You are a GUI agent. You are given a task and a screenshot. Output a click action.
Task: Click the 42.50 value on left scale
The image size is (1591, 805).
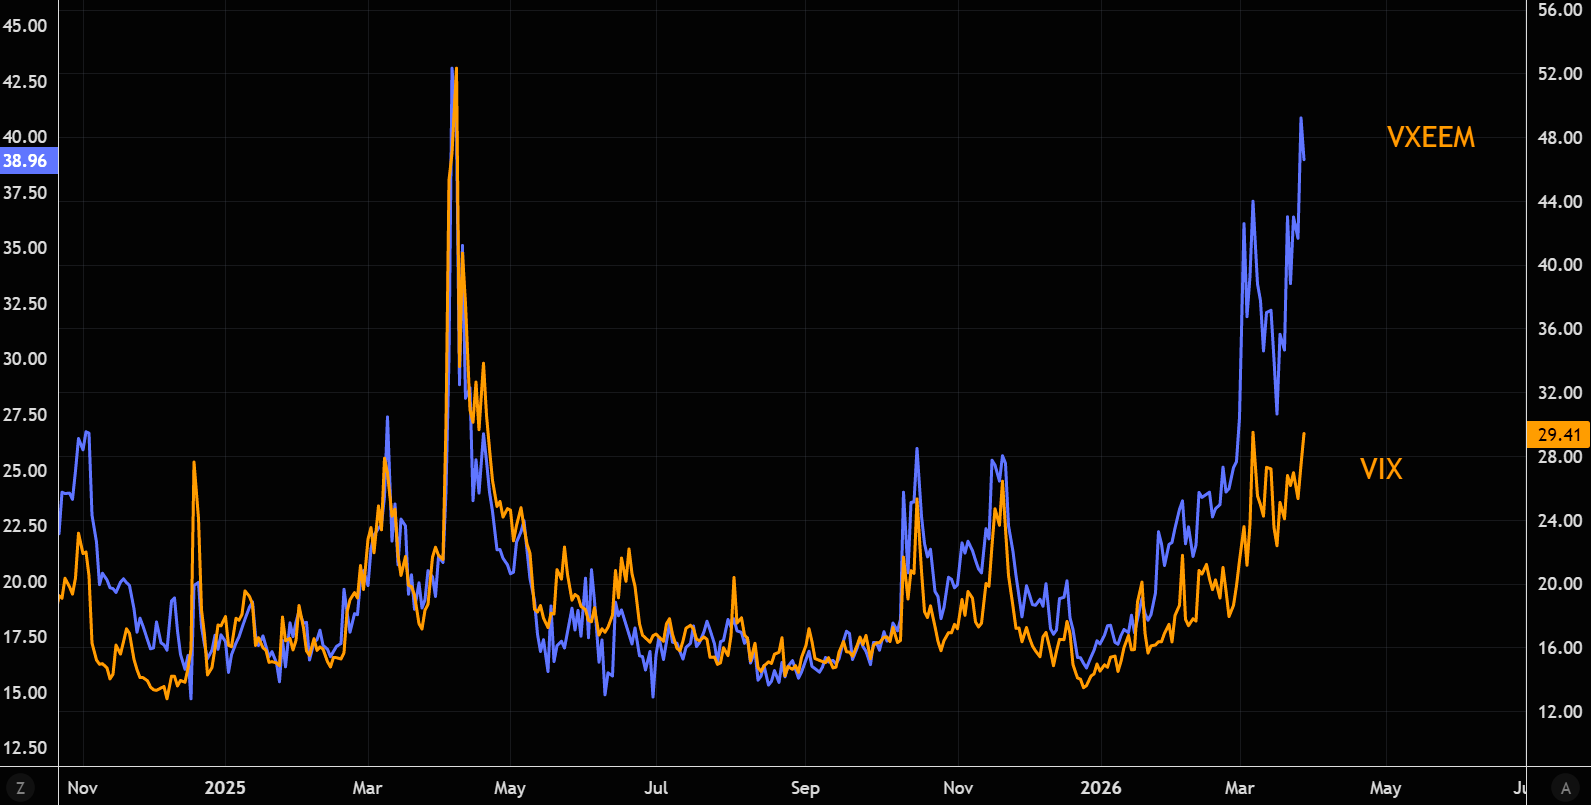[25, 82]
